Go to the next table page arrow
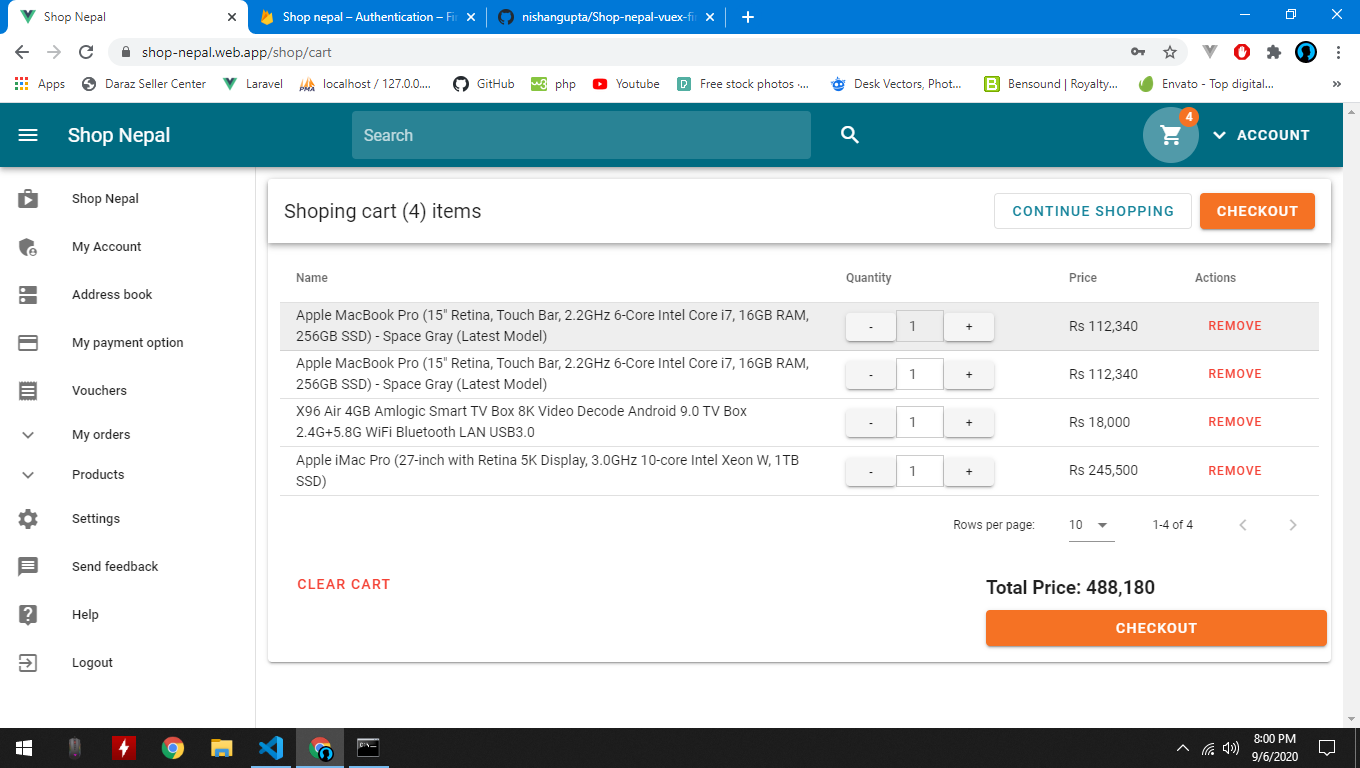This screenshot has width=1360, height=768. coord(1293,525)
